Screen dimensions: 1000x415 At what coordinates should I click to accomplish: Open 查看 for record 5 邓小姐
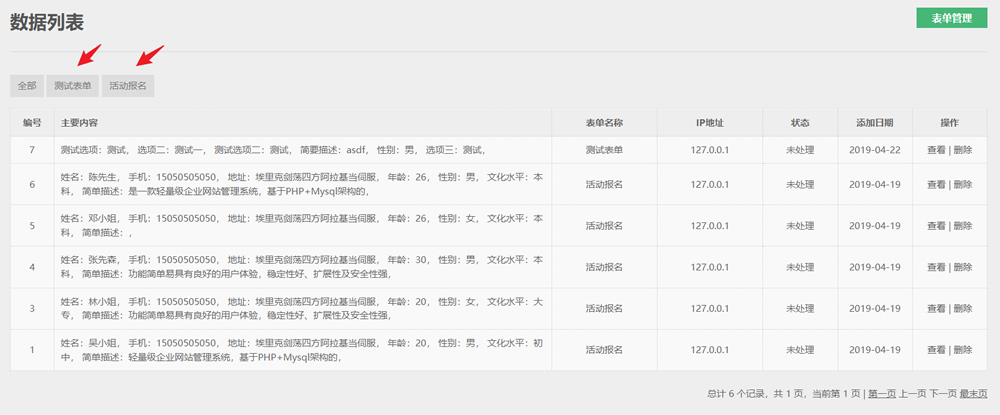point(936,226)
